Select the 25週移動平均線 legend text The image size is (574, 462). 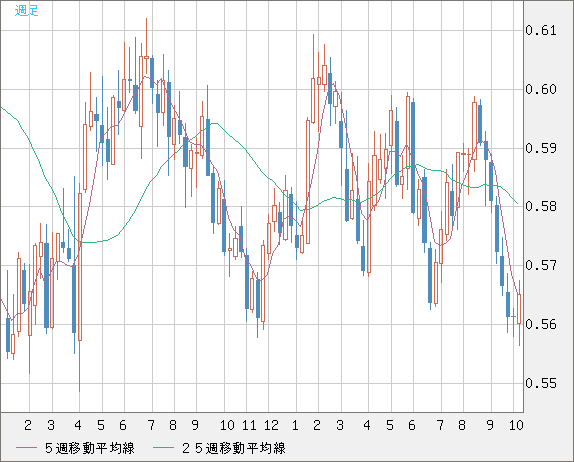pyautogui.click(x=234, y=448)
